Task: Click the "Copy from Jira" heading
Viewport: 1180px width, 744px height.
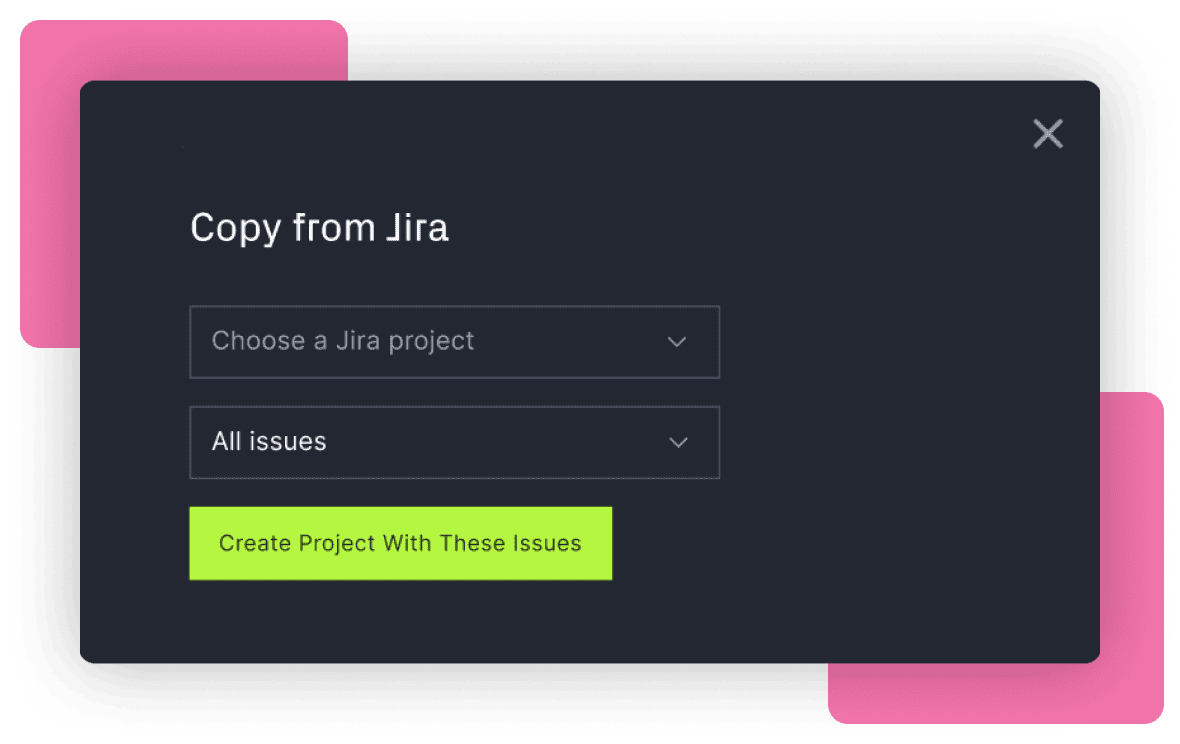Action: point(319,228)
